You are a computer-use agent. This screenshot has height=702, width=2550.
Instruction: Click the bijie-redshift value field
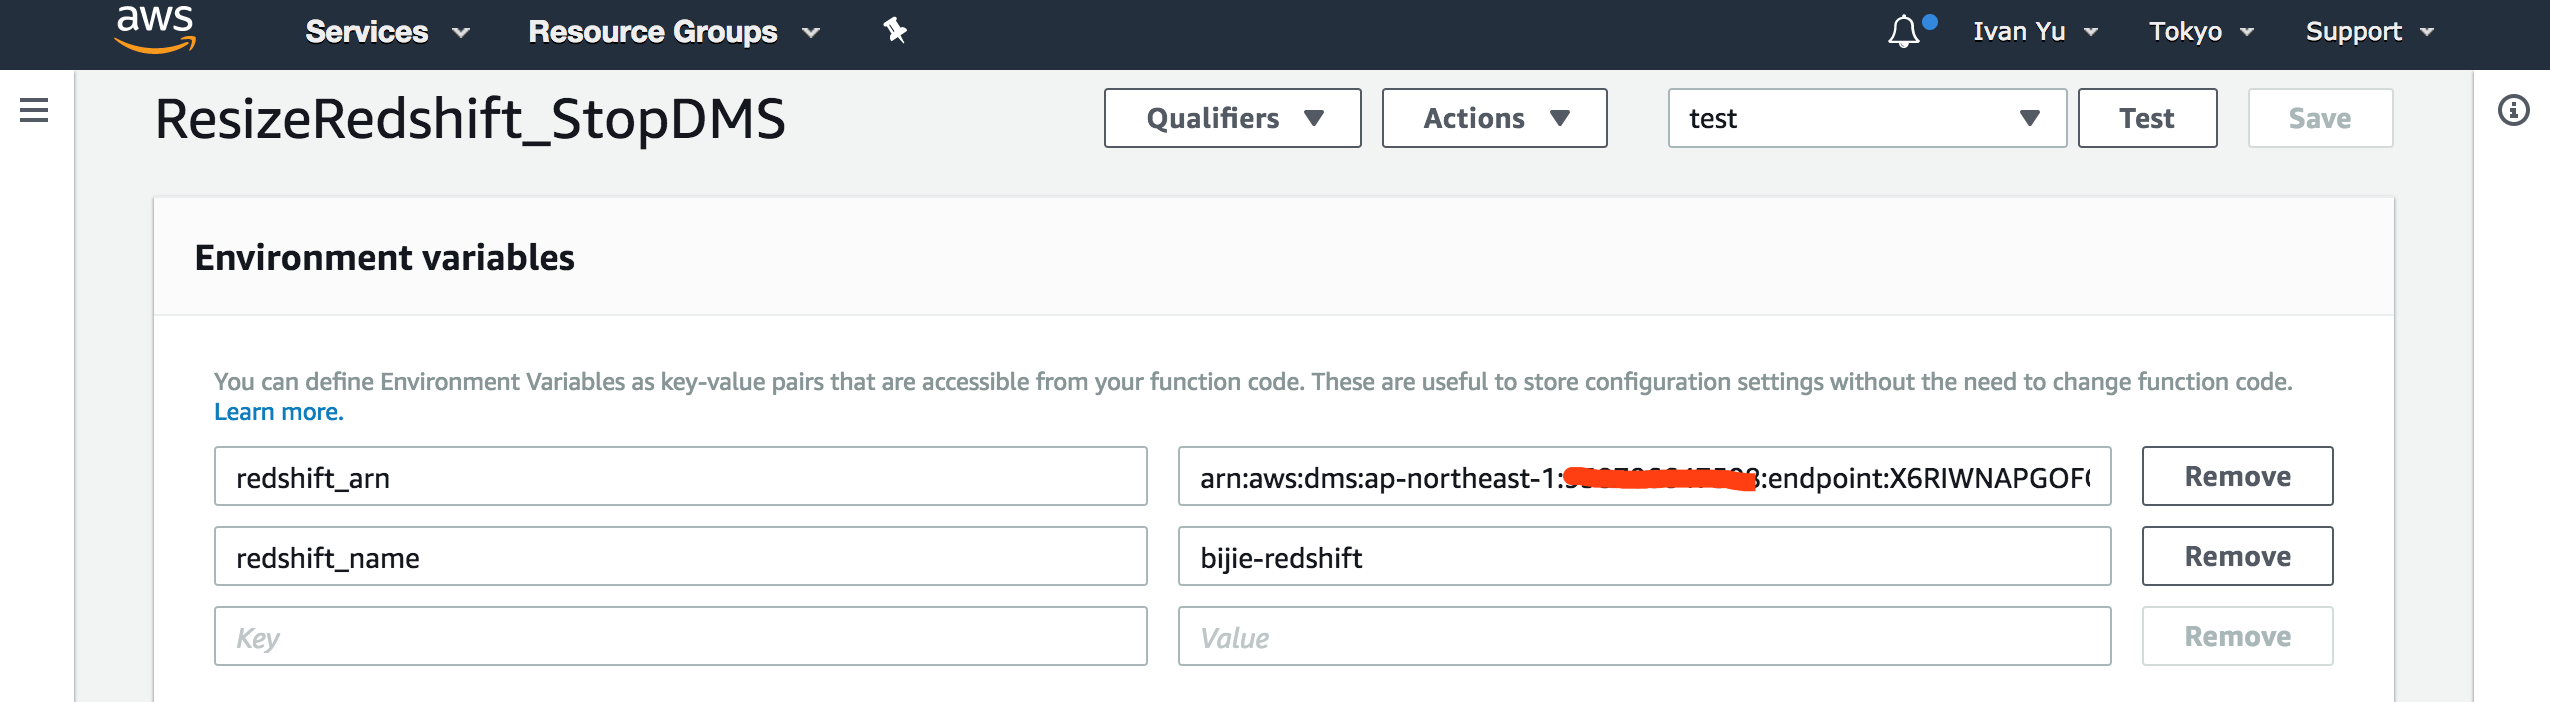[1644, 556]
